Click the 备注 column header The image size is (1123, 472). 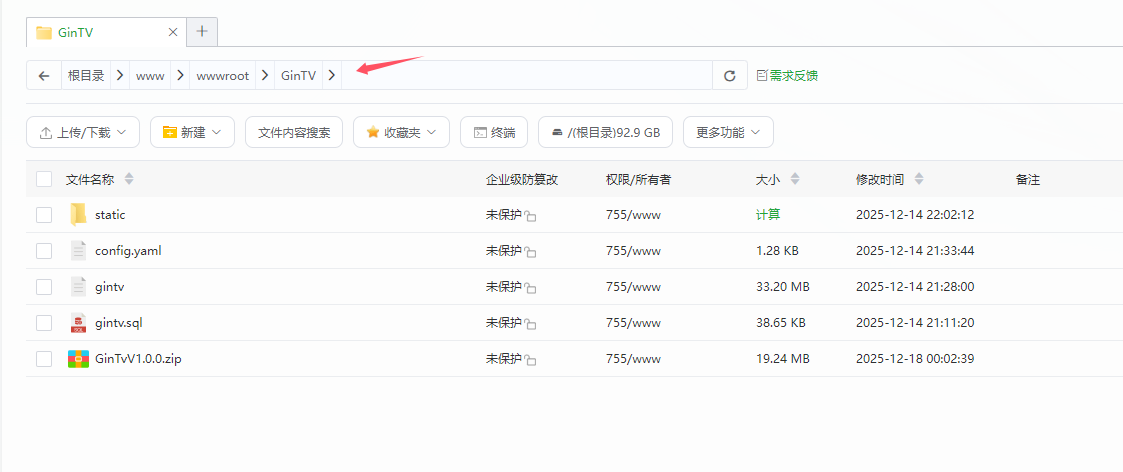coord(1028,180)
